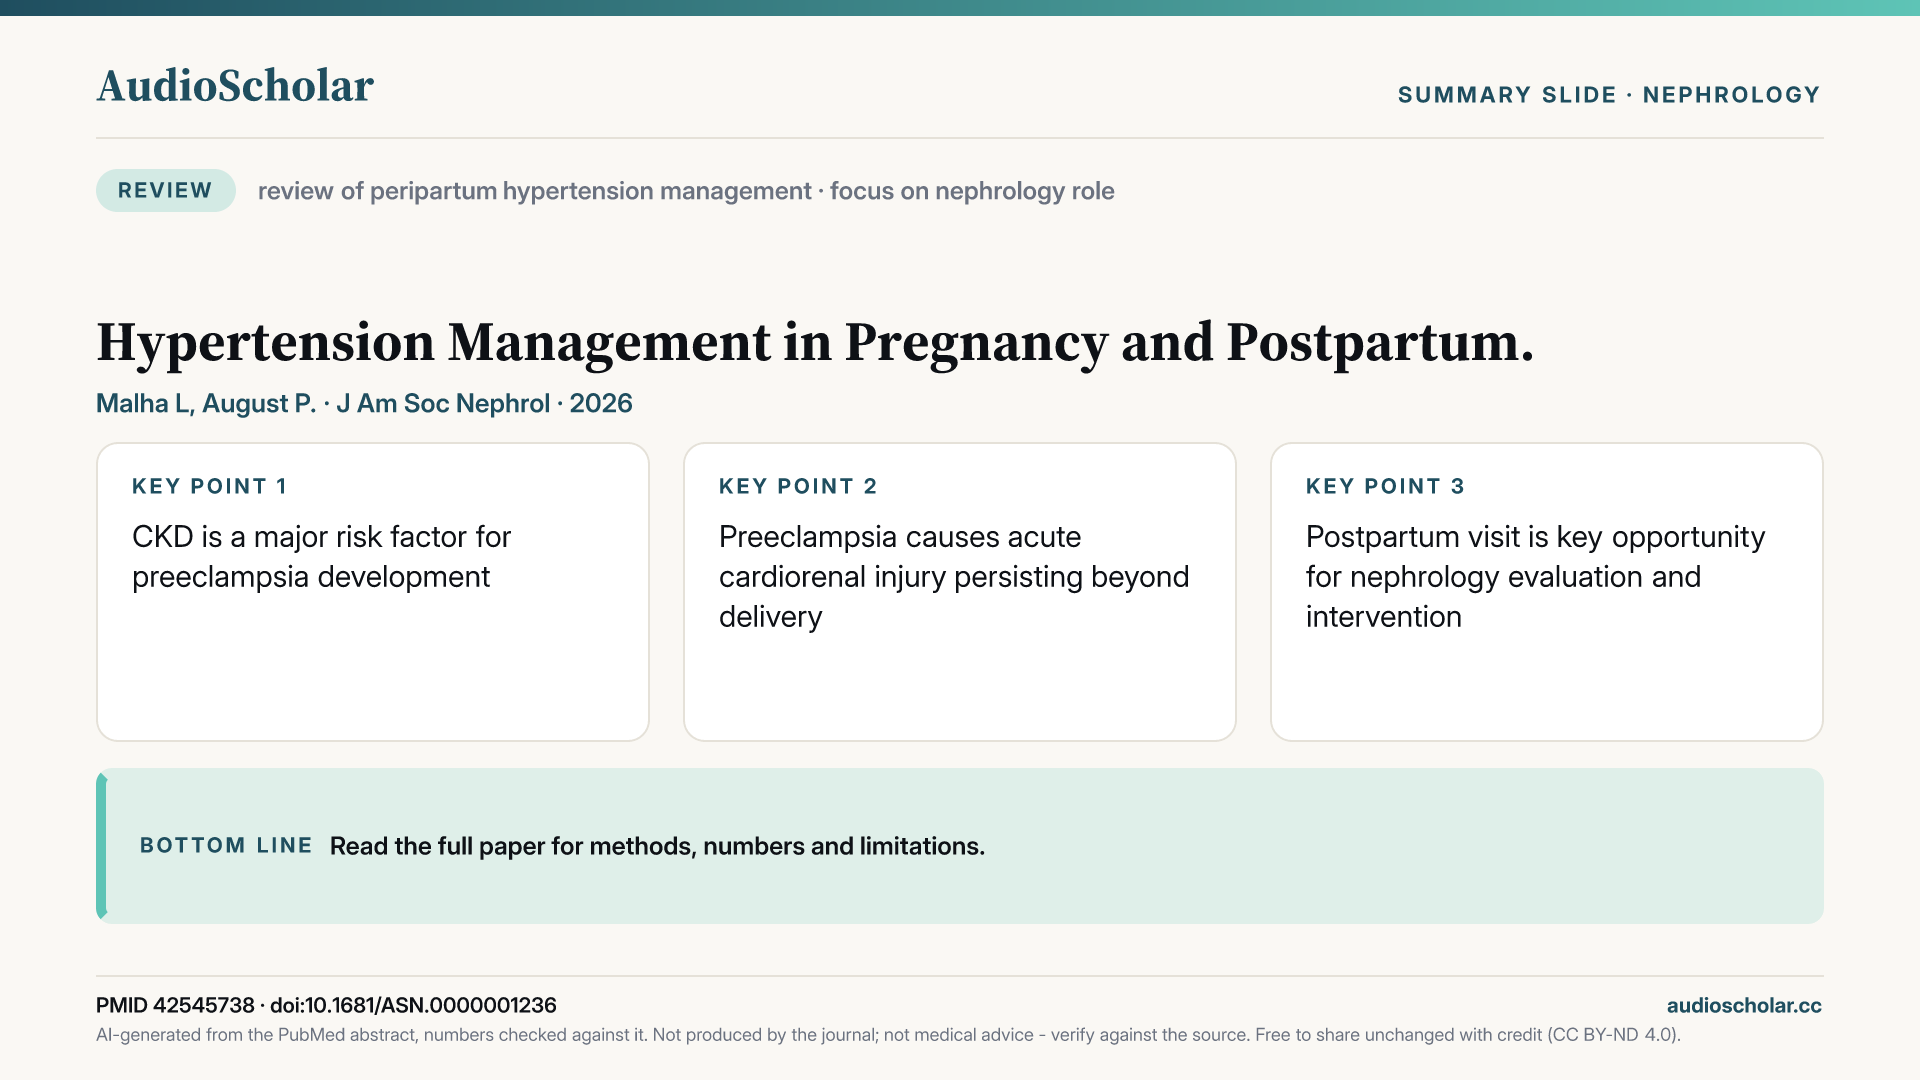Select the Hypertension Management in Pregnancy title
Image resolution: width=1920 pixels, height=1080 pixels.
[815, 343]
